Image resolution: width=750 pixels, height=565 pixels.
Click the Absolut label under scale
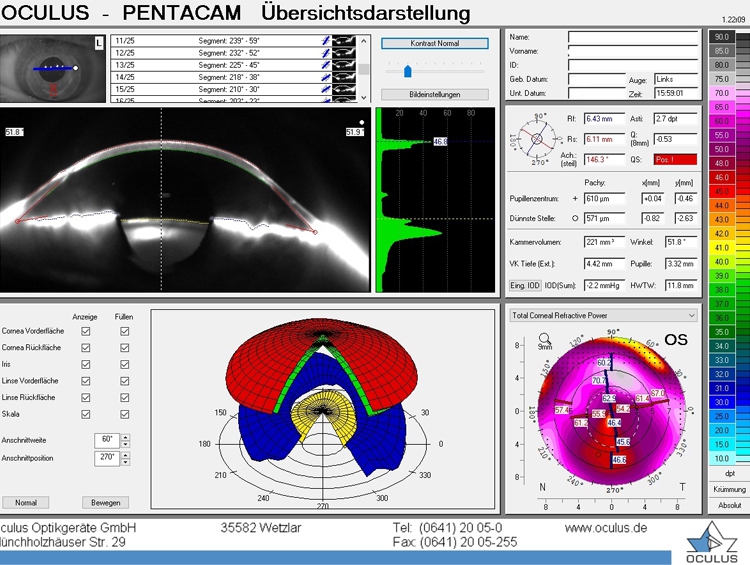729,505
